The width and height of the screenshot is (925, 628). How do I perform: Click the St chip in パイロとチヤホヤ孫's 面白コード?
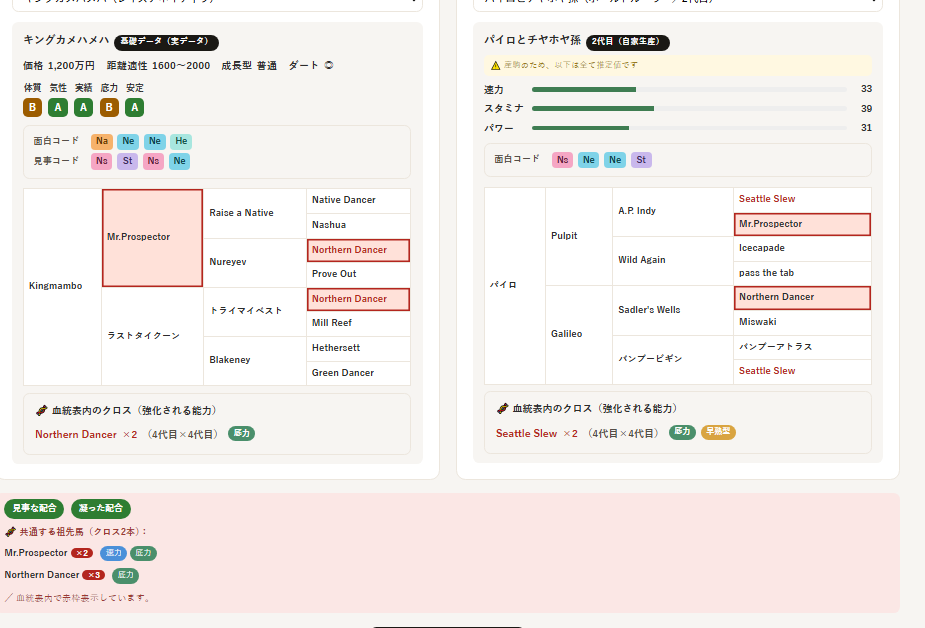pos(641,160)
